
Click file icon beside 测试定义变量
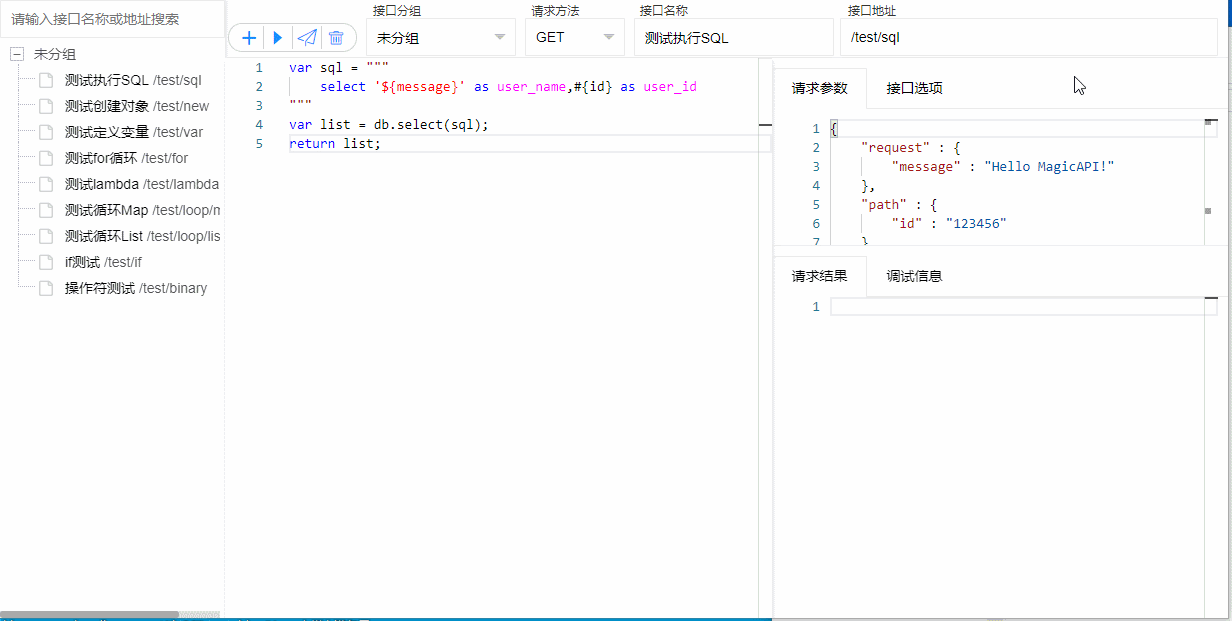click(45, 132)
